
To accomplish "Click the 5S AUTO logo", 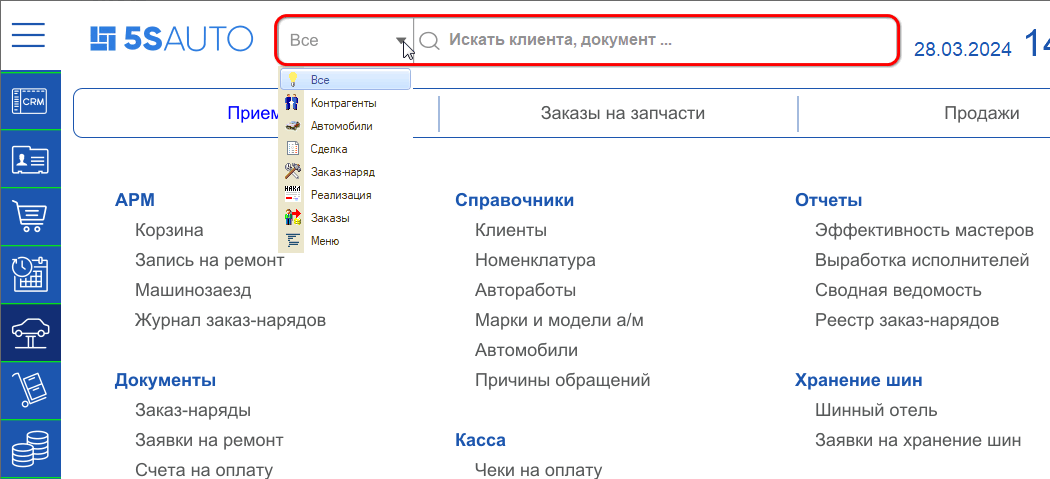I will coord(171,39).
